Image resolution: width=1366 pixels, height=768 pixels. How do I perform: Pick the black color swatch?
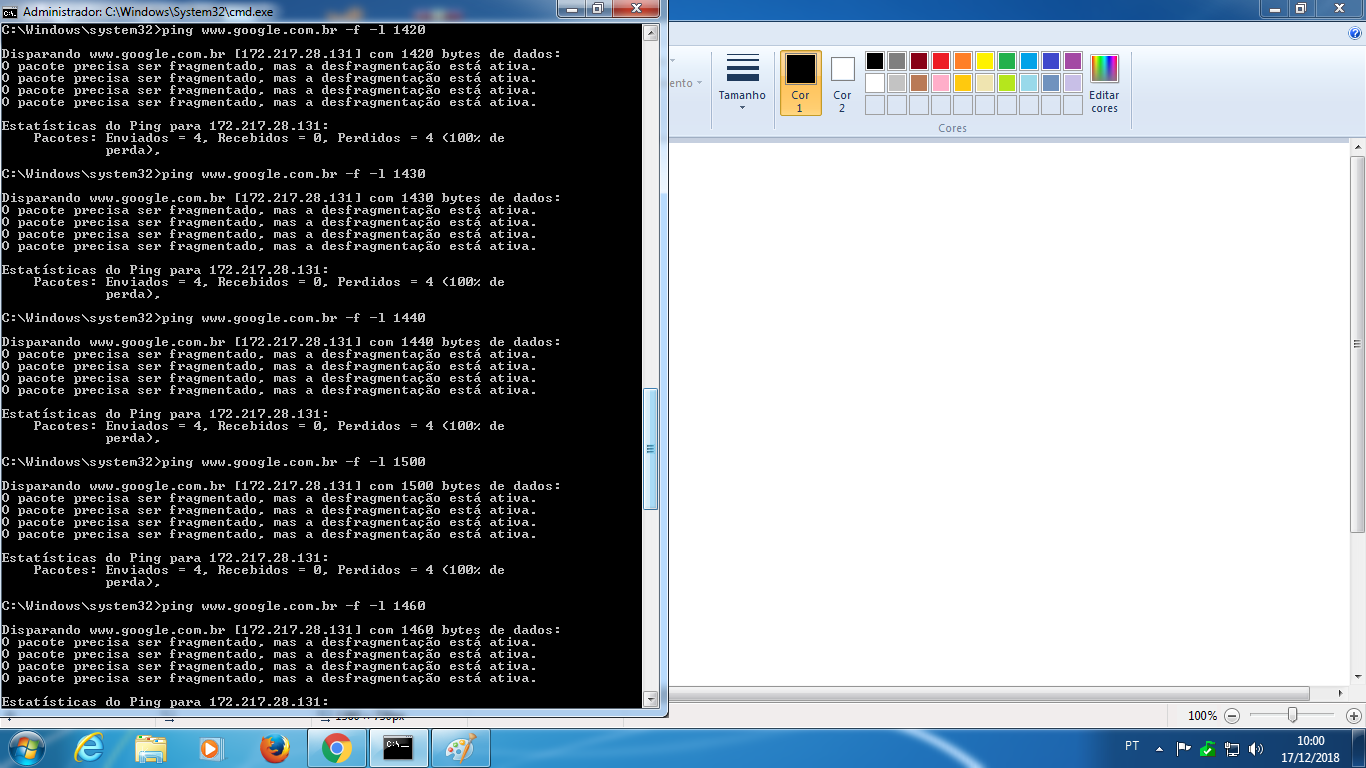875,61
